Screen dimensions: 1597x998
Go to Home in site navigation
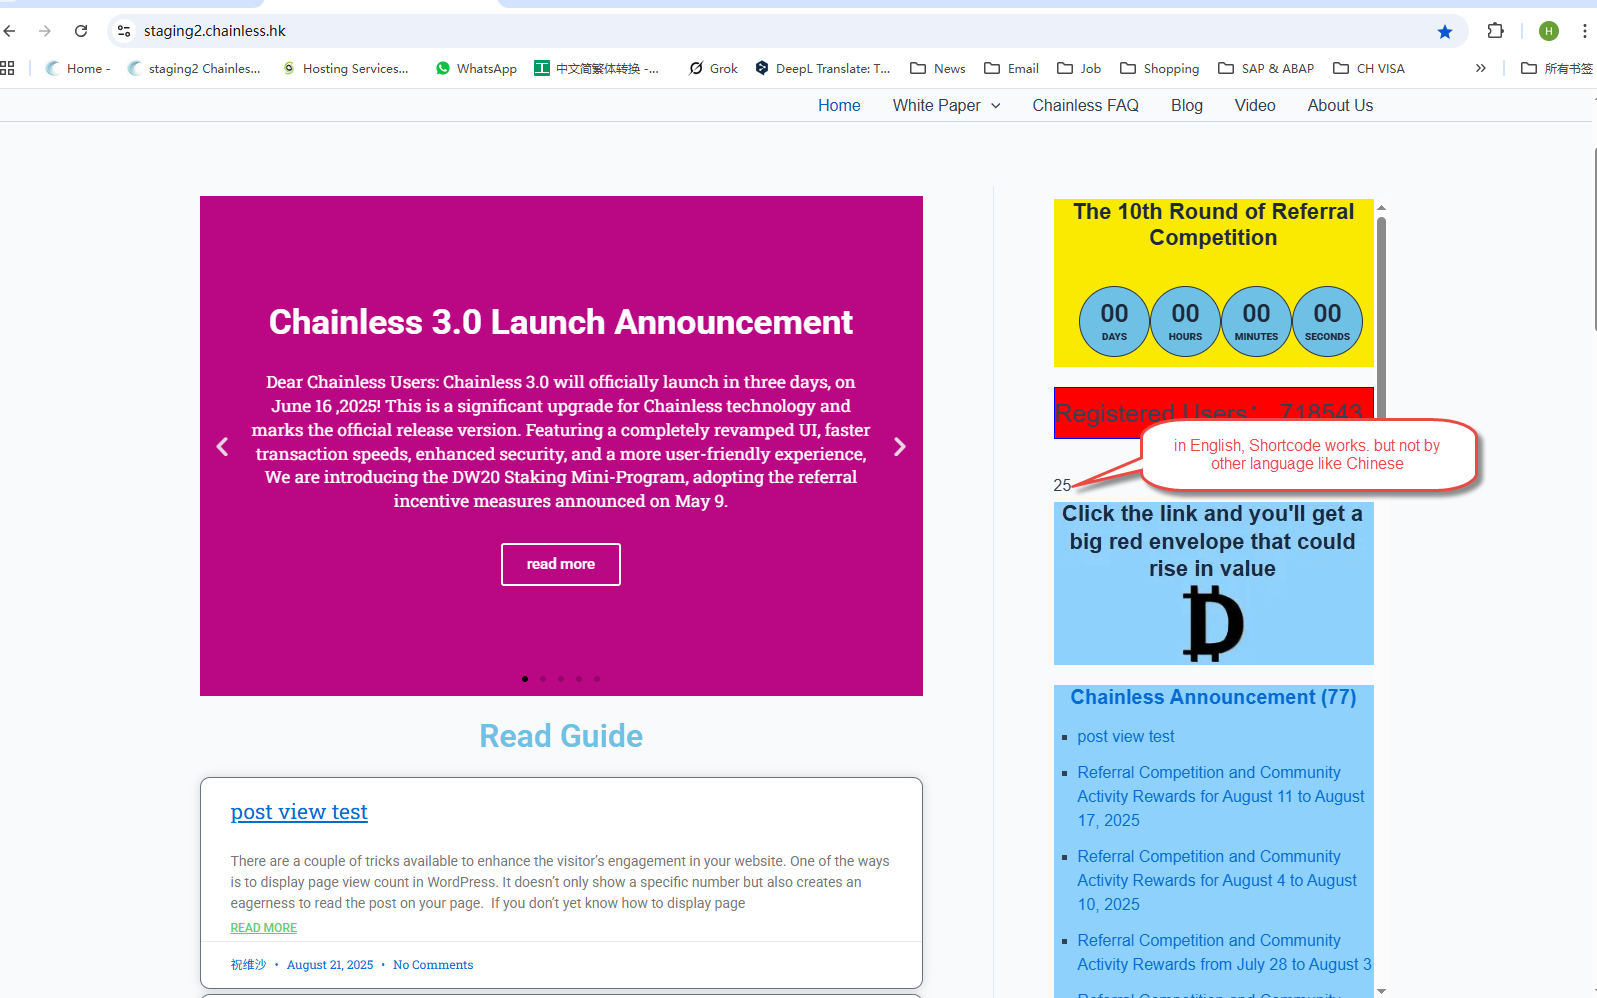tap(839, 105)
